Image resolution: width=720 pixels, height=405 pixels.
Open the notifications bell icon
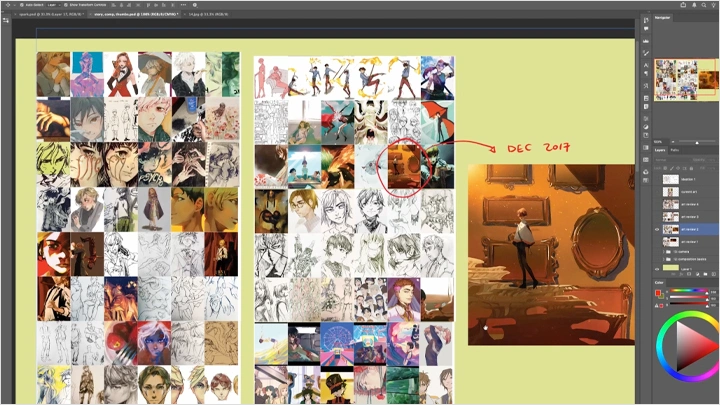pos(694,5)
